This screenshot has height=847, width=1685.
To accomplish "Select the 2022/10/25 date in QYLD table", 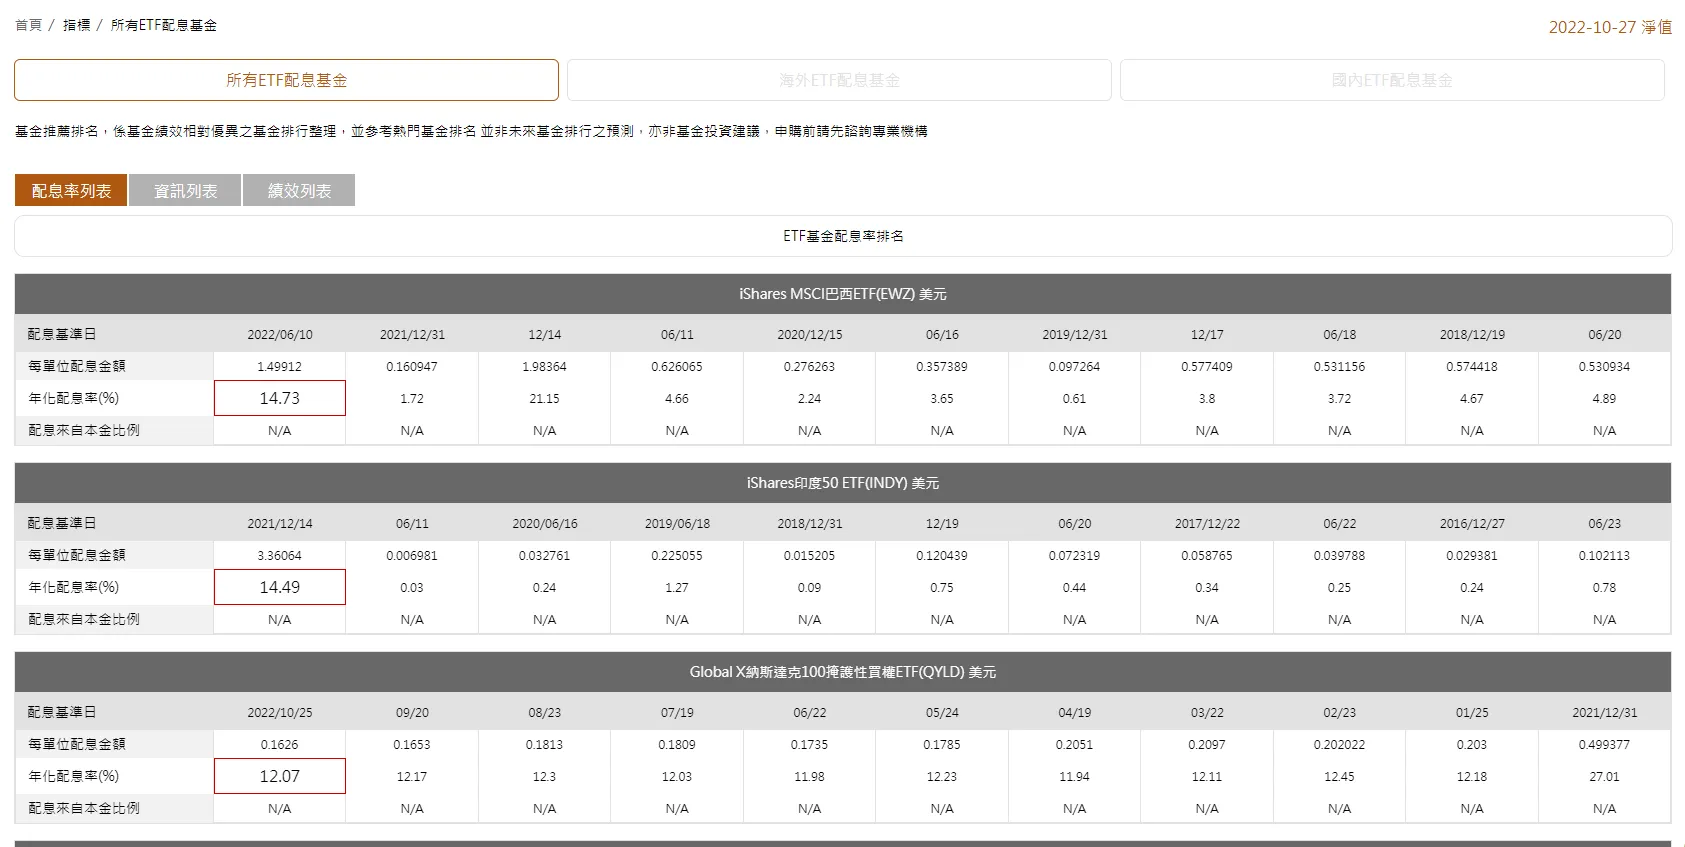I will (x=280, y=713).
